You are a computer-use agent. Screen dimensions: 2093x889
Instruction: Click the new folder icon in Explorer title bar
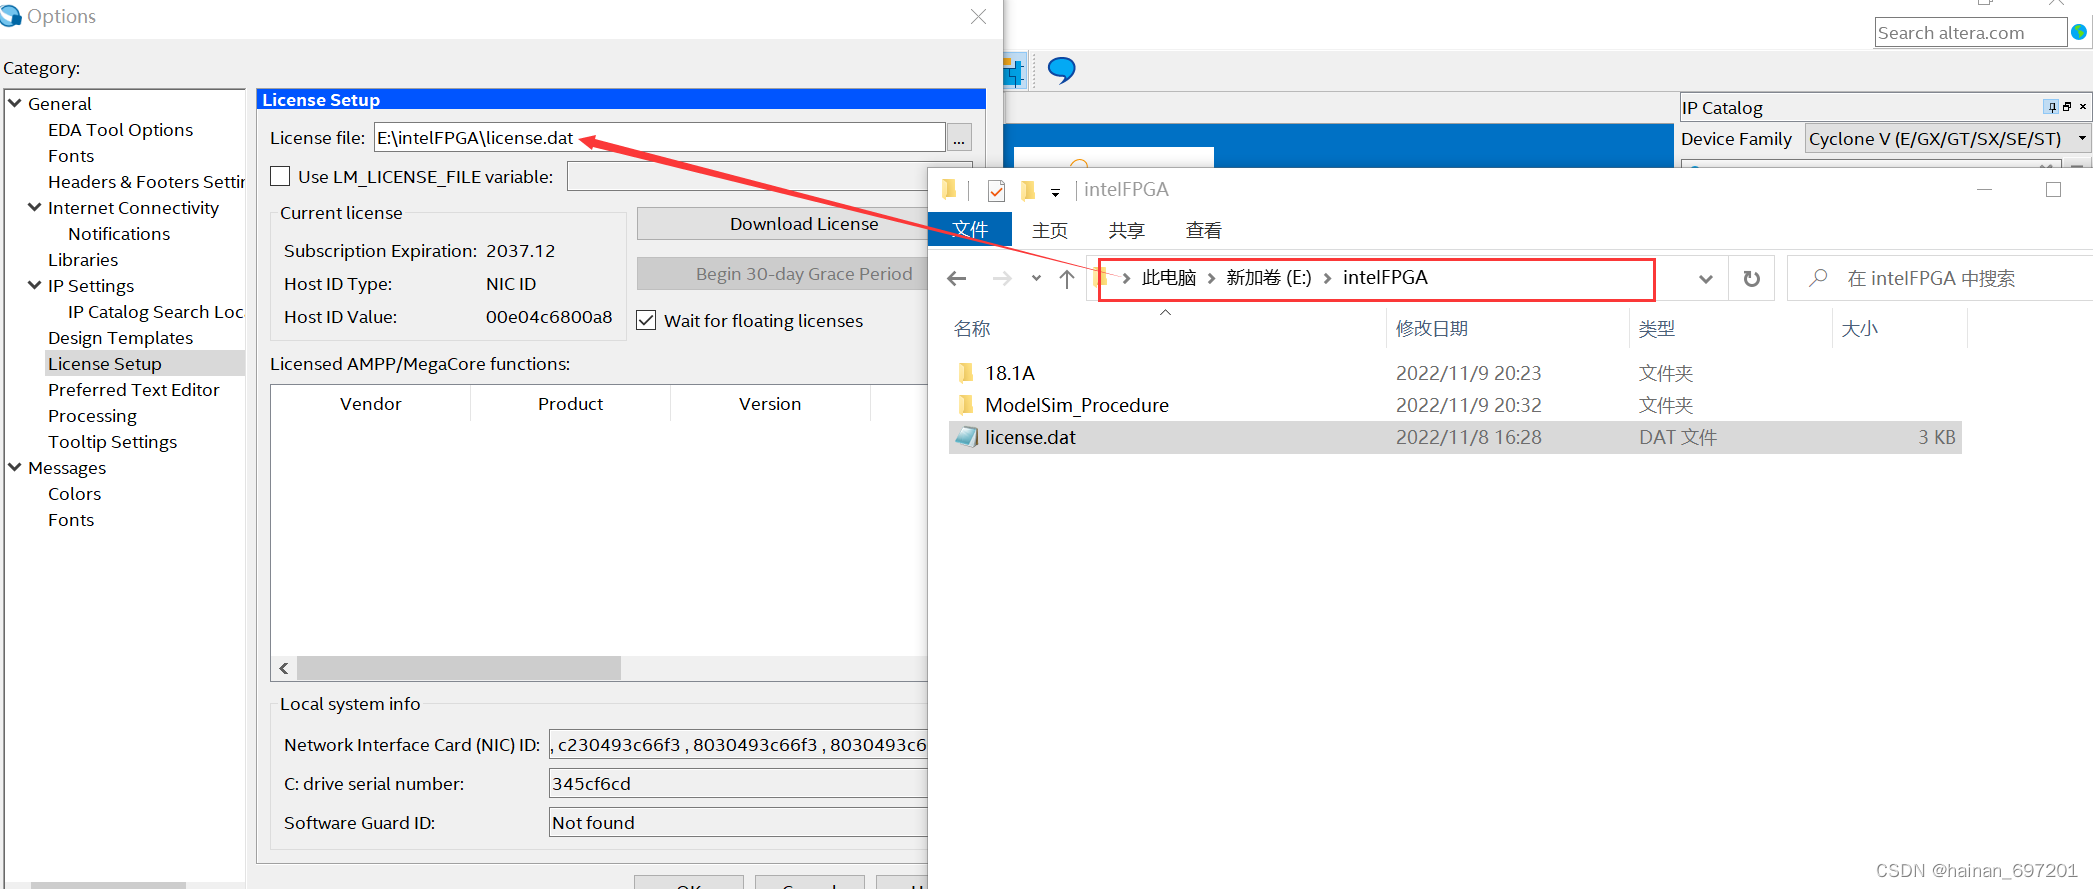click(1027, 190)
